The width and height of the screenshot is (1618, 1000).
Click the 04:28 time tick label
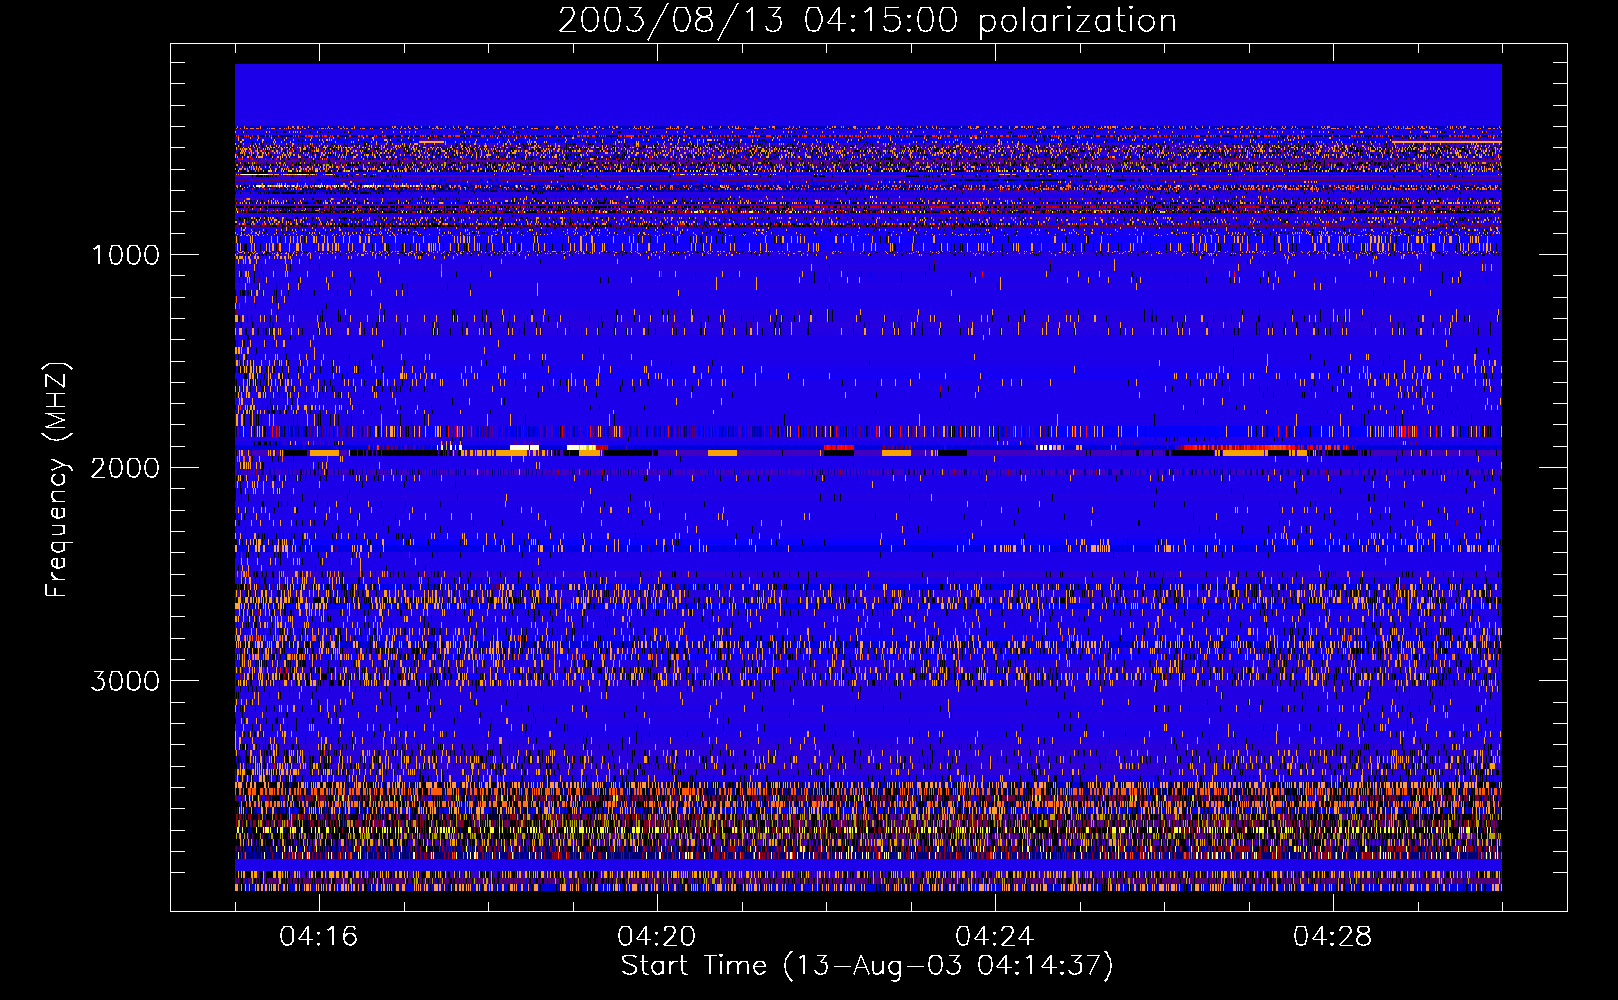(1333, 937)
